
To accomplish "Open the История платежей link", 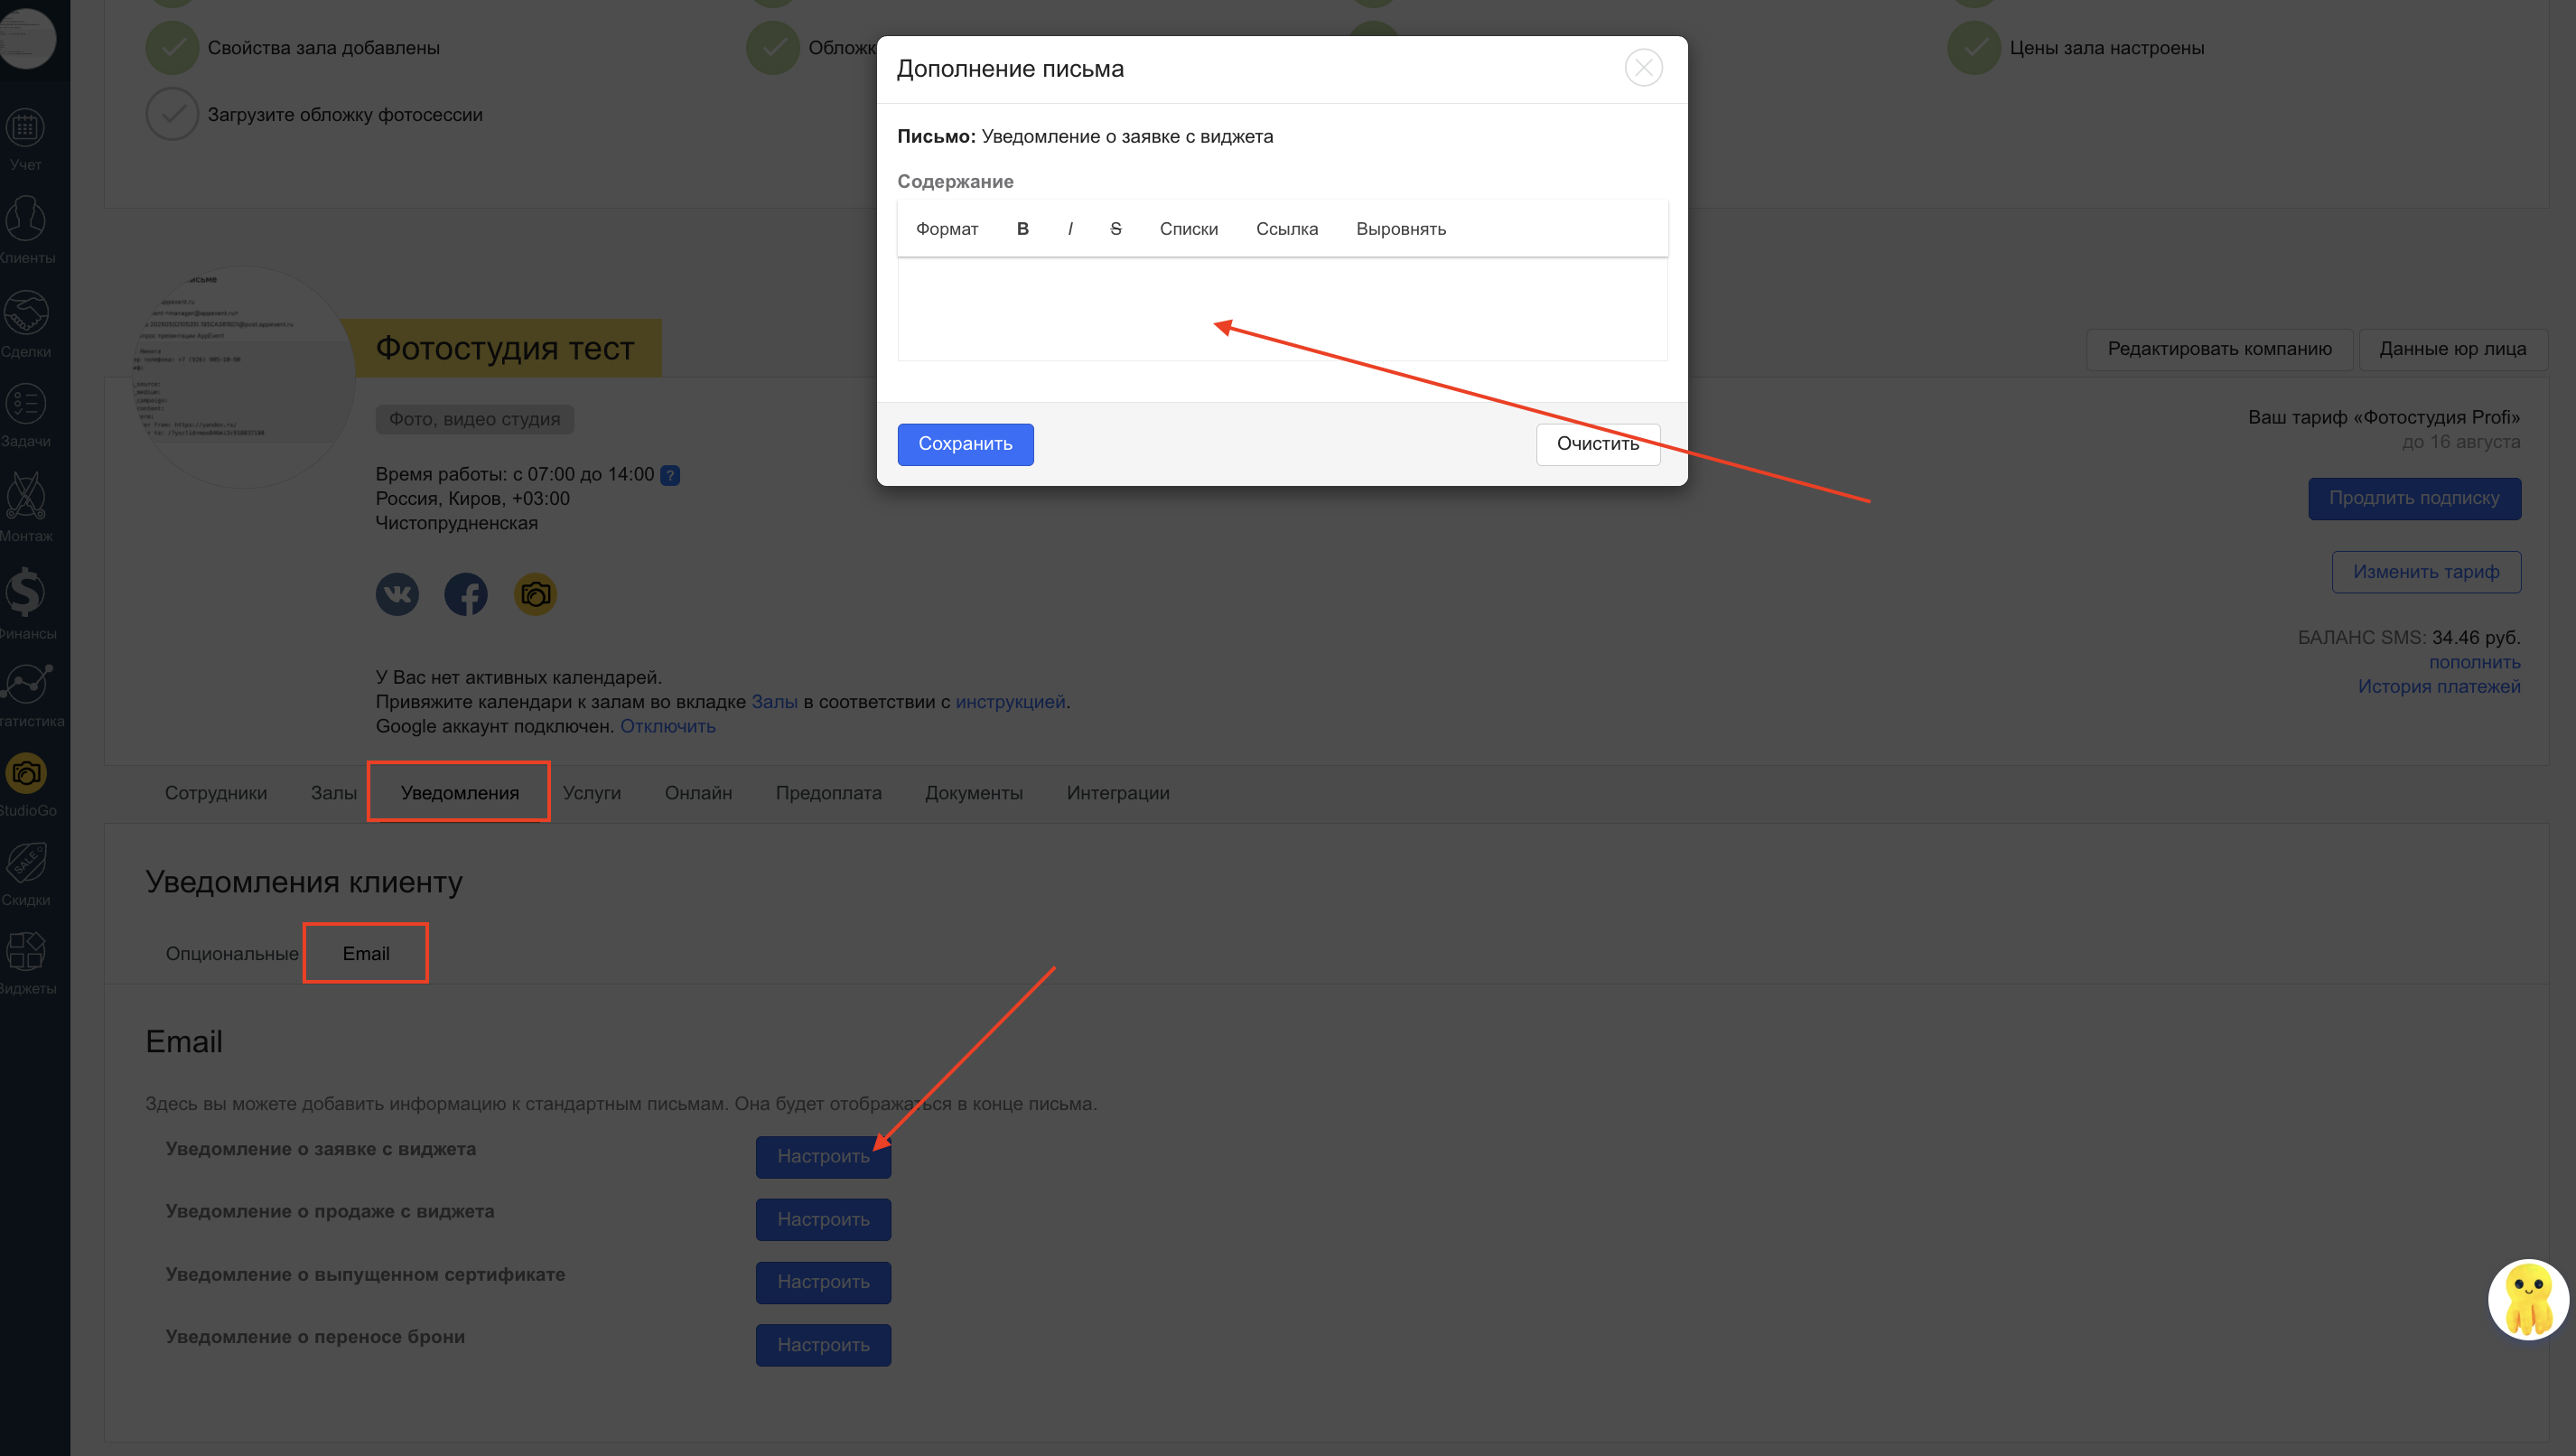I will [x=2439, y=687].
